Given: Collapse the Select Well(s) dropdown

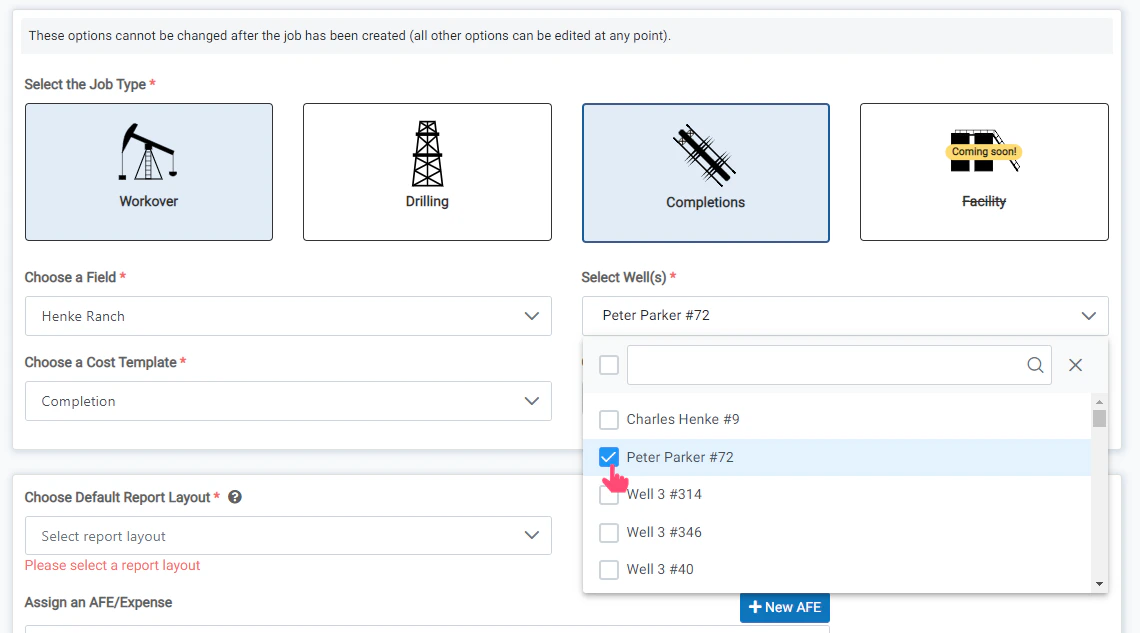Looking at the screenshot, I should click(x=1089, y=316).
